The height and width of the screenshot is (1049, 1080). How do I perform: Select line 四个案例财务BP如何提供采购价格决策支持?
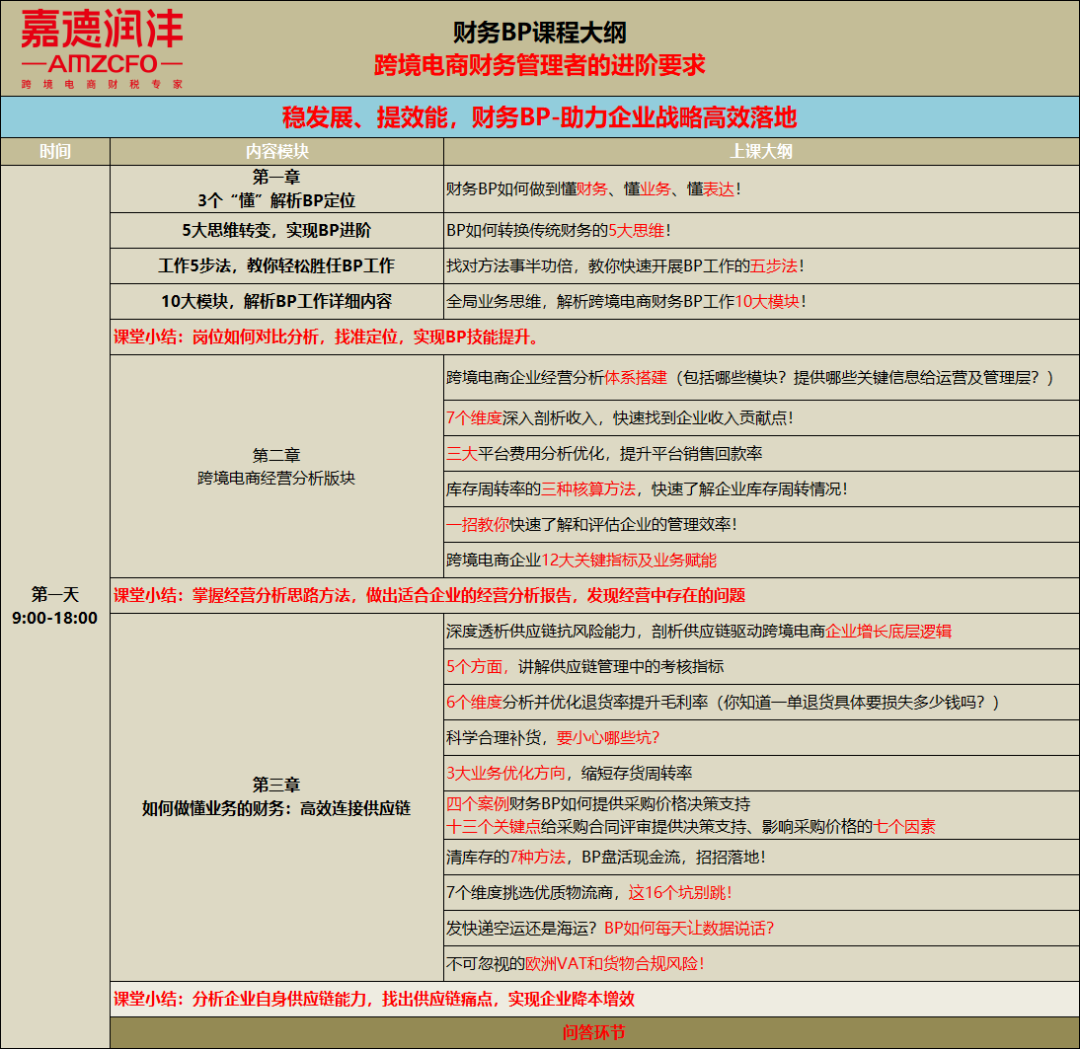point(598,803)
